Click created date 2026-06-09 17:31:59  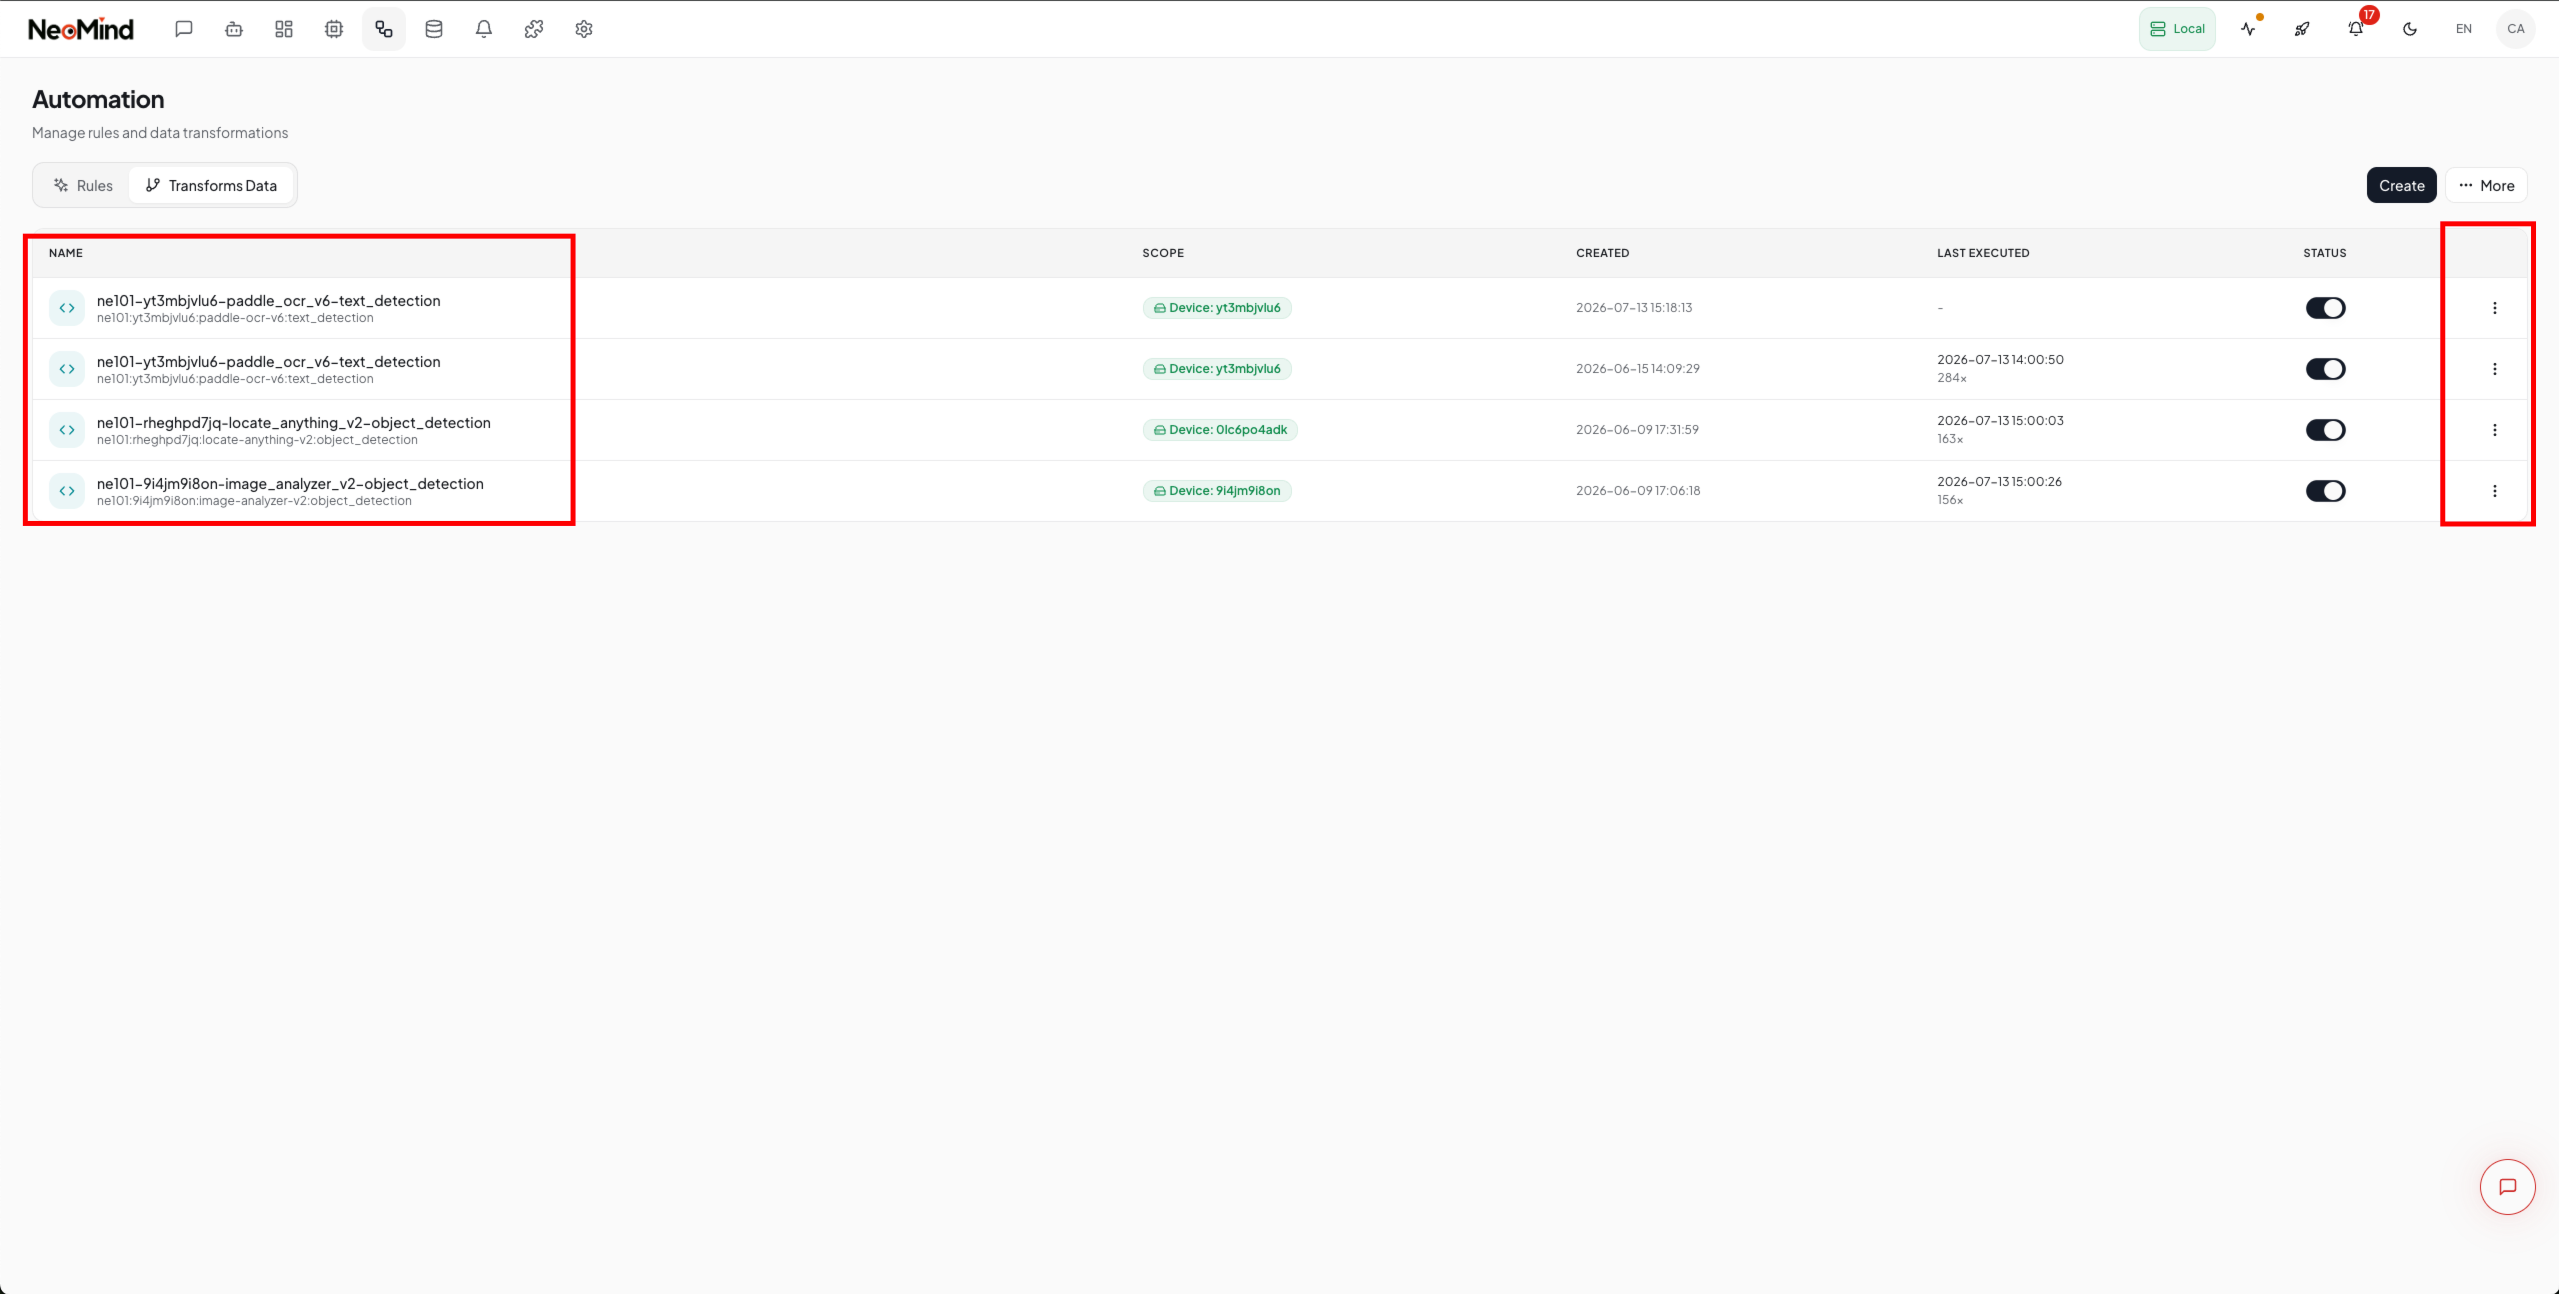[1637, 430]
